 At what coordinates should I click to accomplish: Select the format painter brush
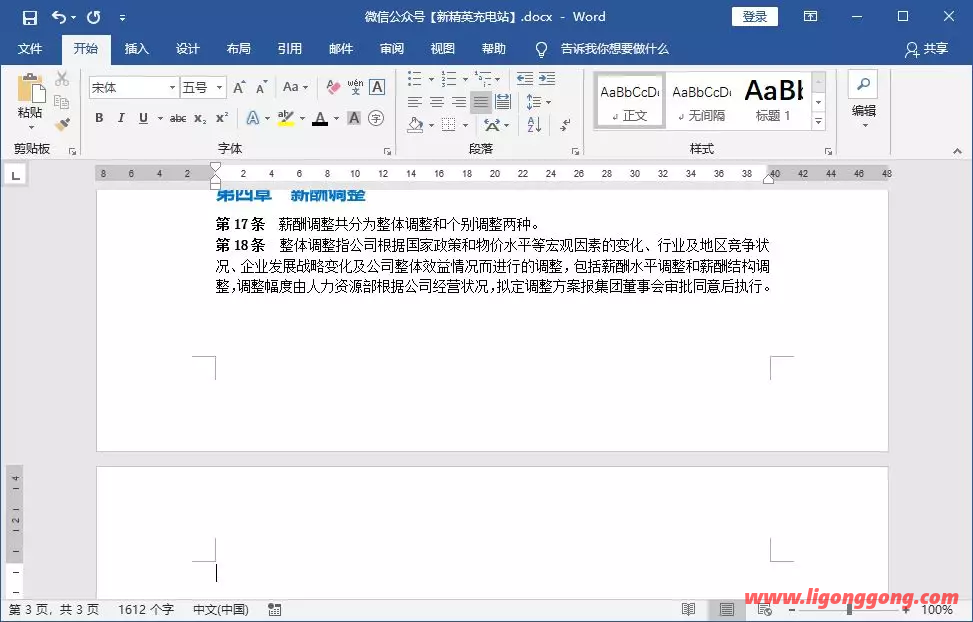(x=62, y=125)
